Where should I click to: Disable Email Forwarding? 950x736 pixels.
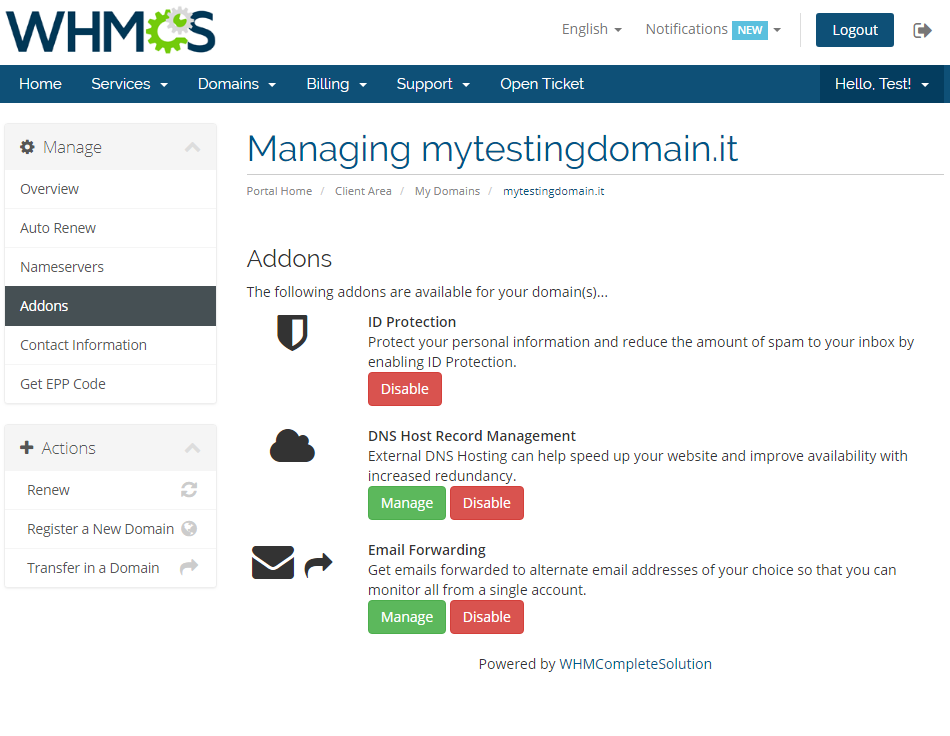coord(487,617)
